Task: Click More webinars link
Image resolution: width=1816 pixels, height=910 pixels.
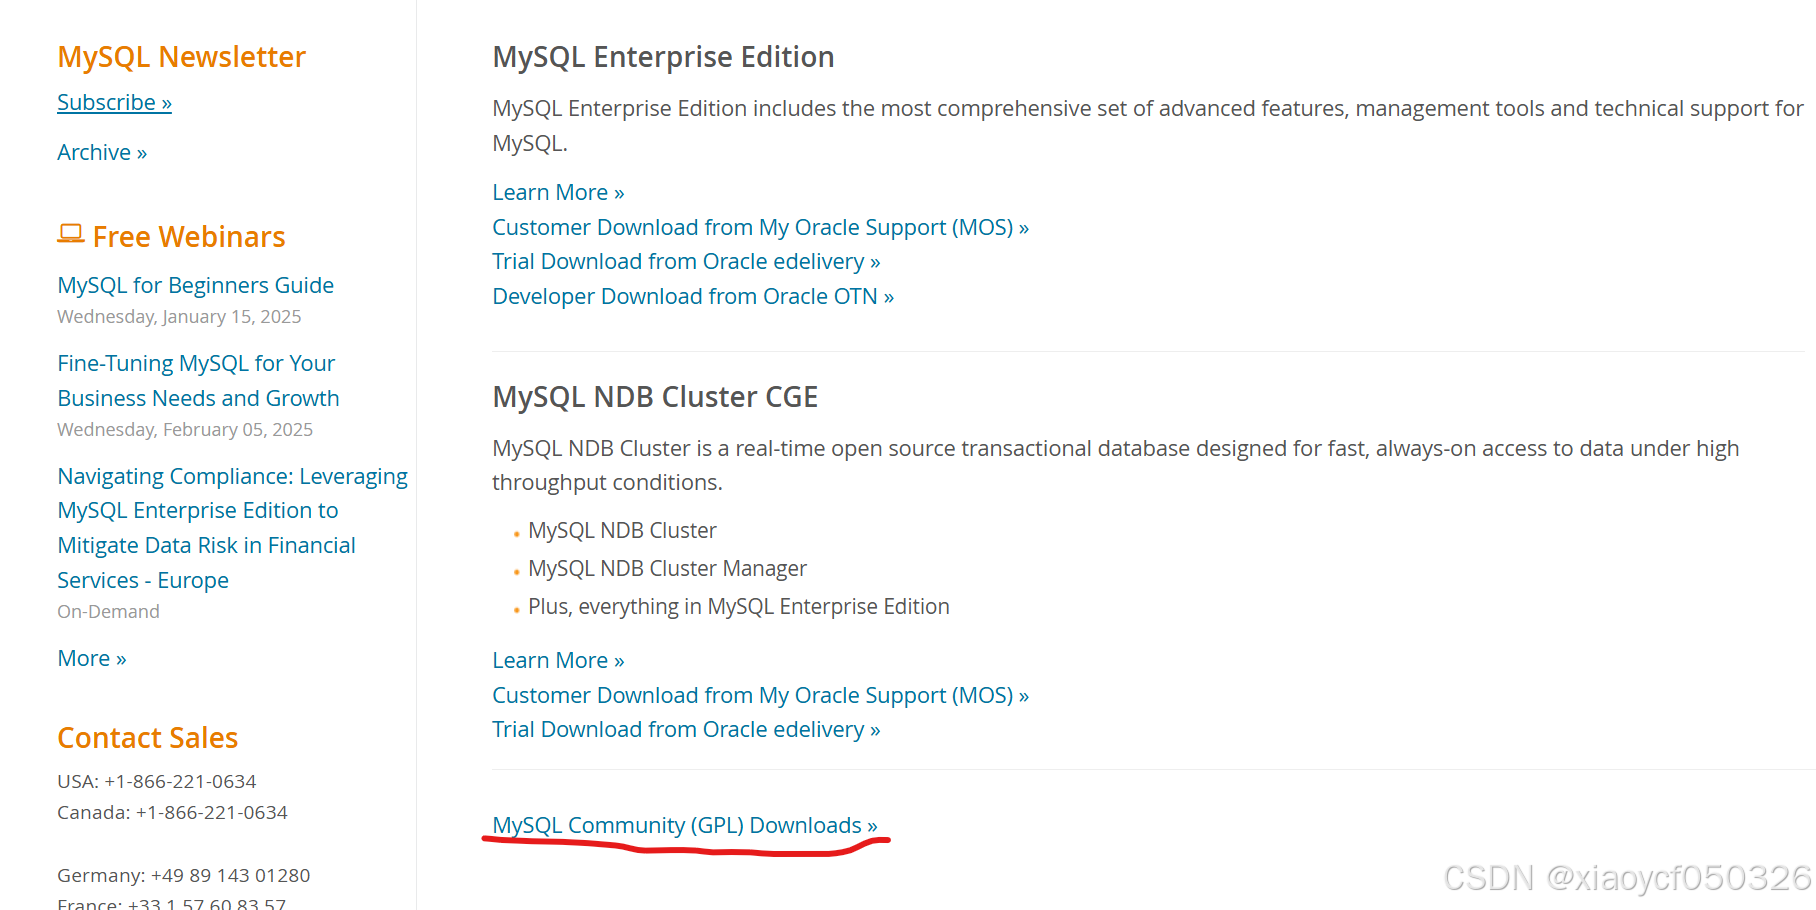Action: point(92,658)
